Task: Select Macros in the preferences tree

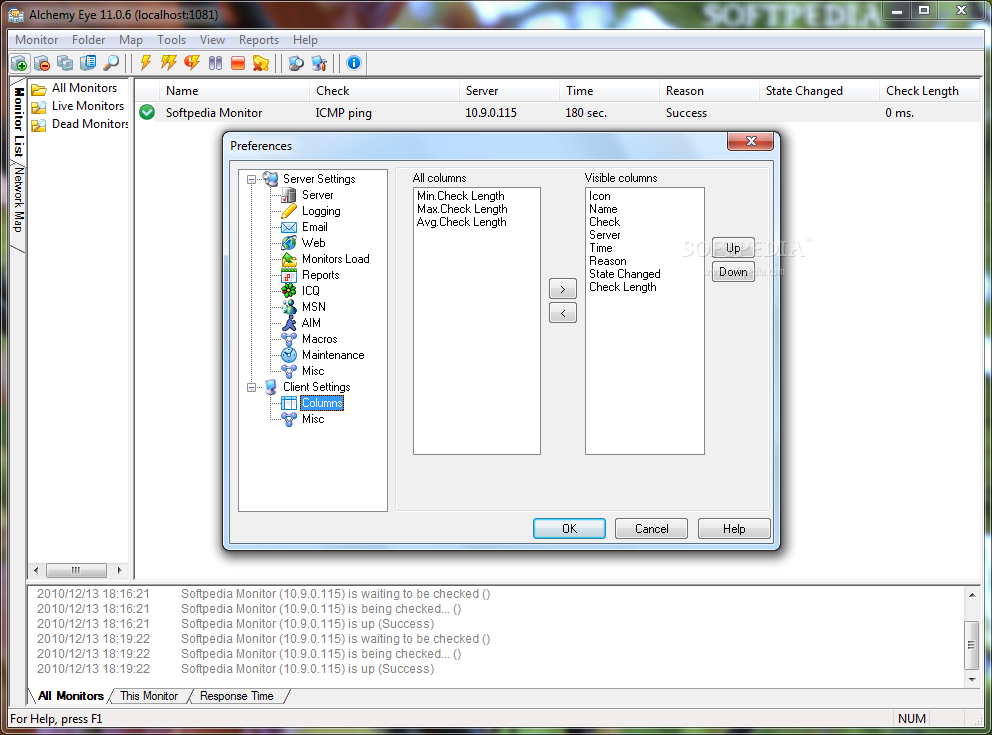Action: [x=319, y=339]
